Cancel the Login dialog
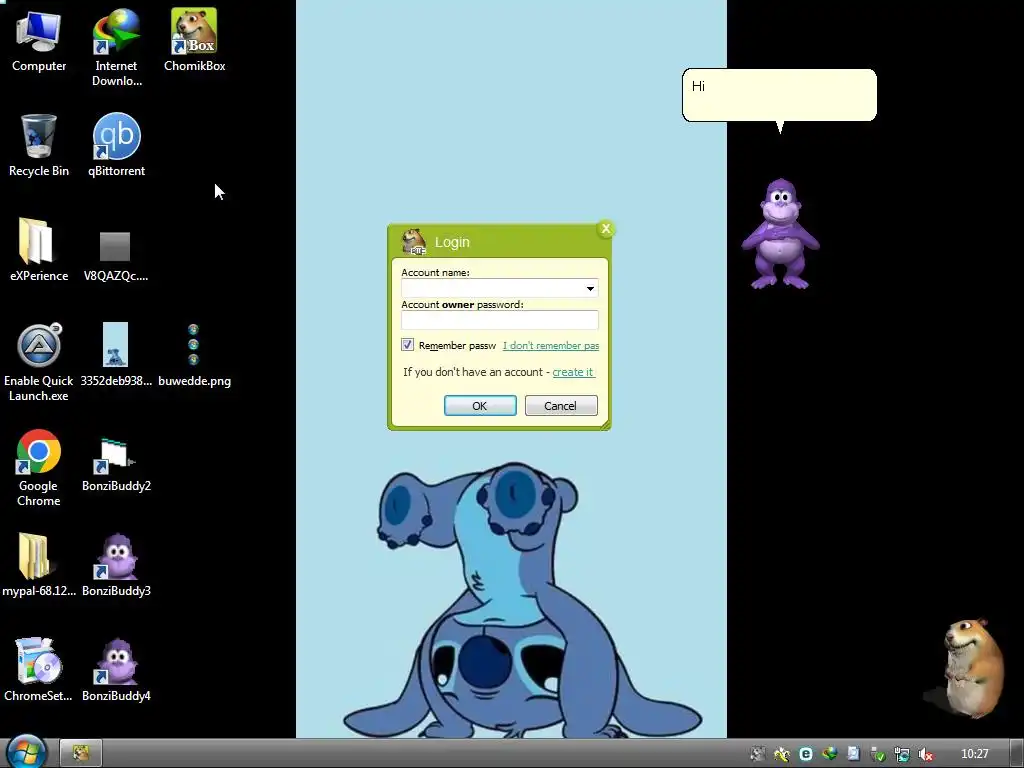 point(561,406)
